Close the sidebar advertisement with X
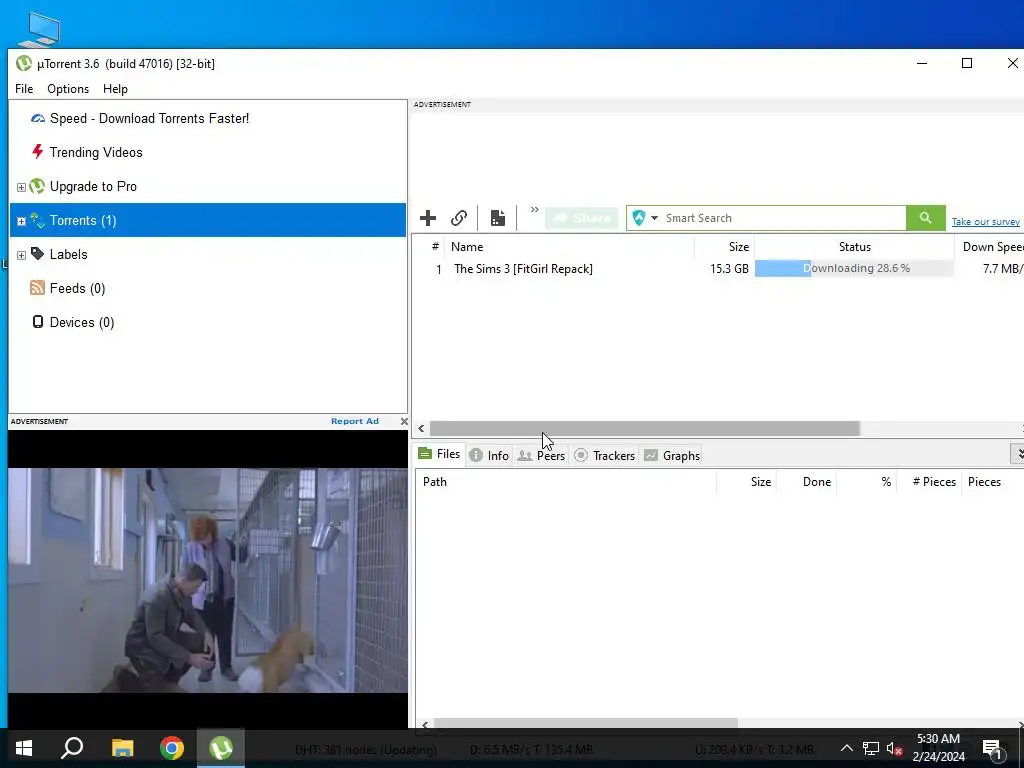Screen dimensions: 1024x768 click(404, 421)
